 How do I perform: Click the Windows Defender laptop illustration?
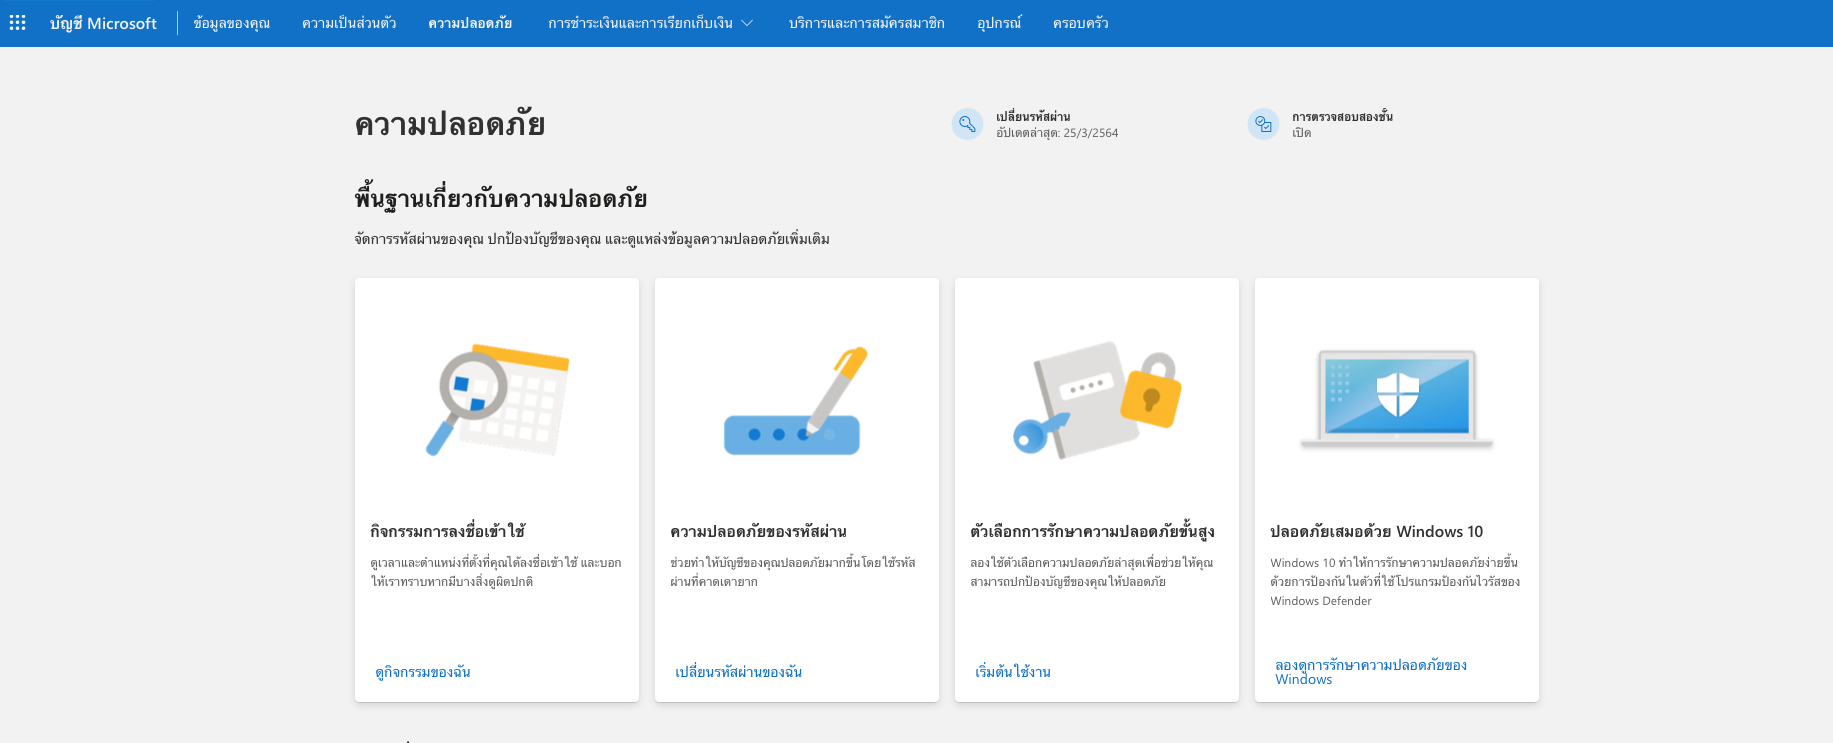pyautogui.click(x=1397, y=400)
